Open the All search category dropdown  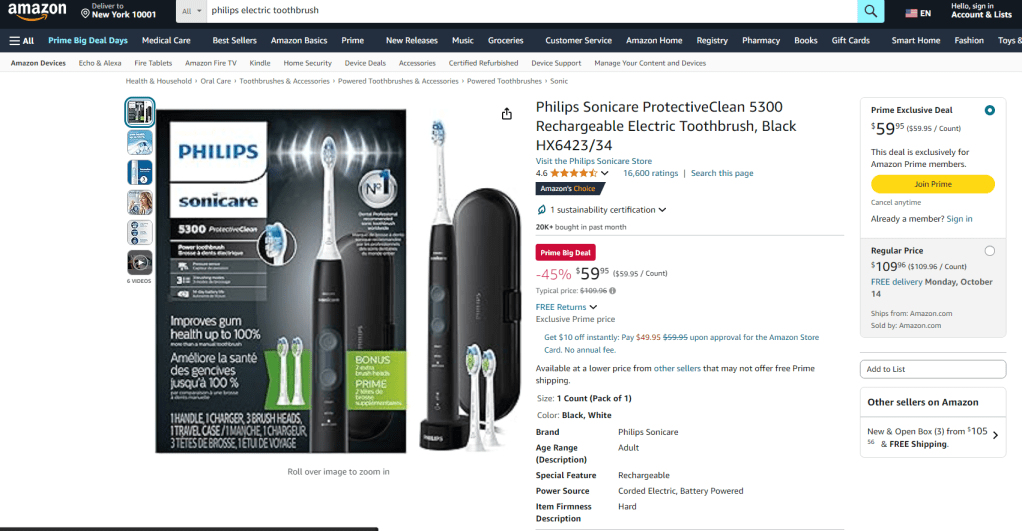tap(192, 11)
